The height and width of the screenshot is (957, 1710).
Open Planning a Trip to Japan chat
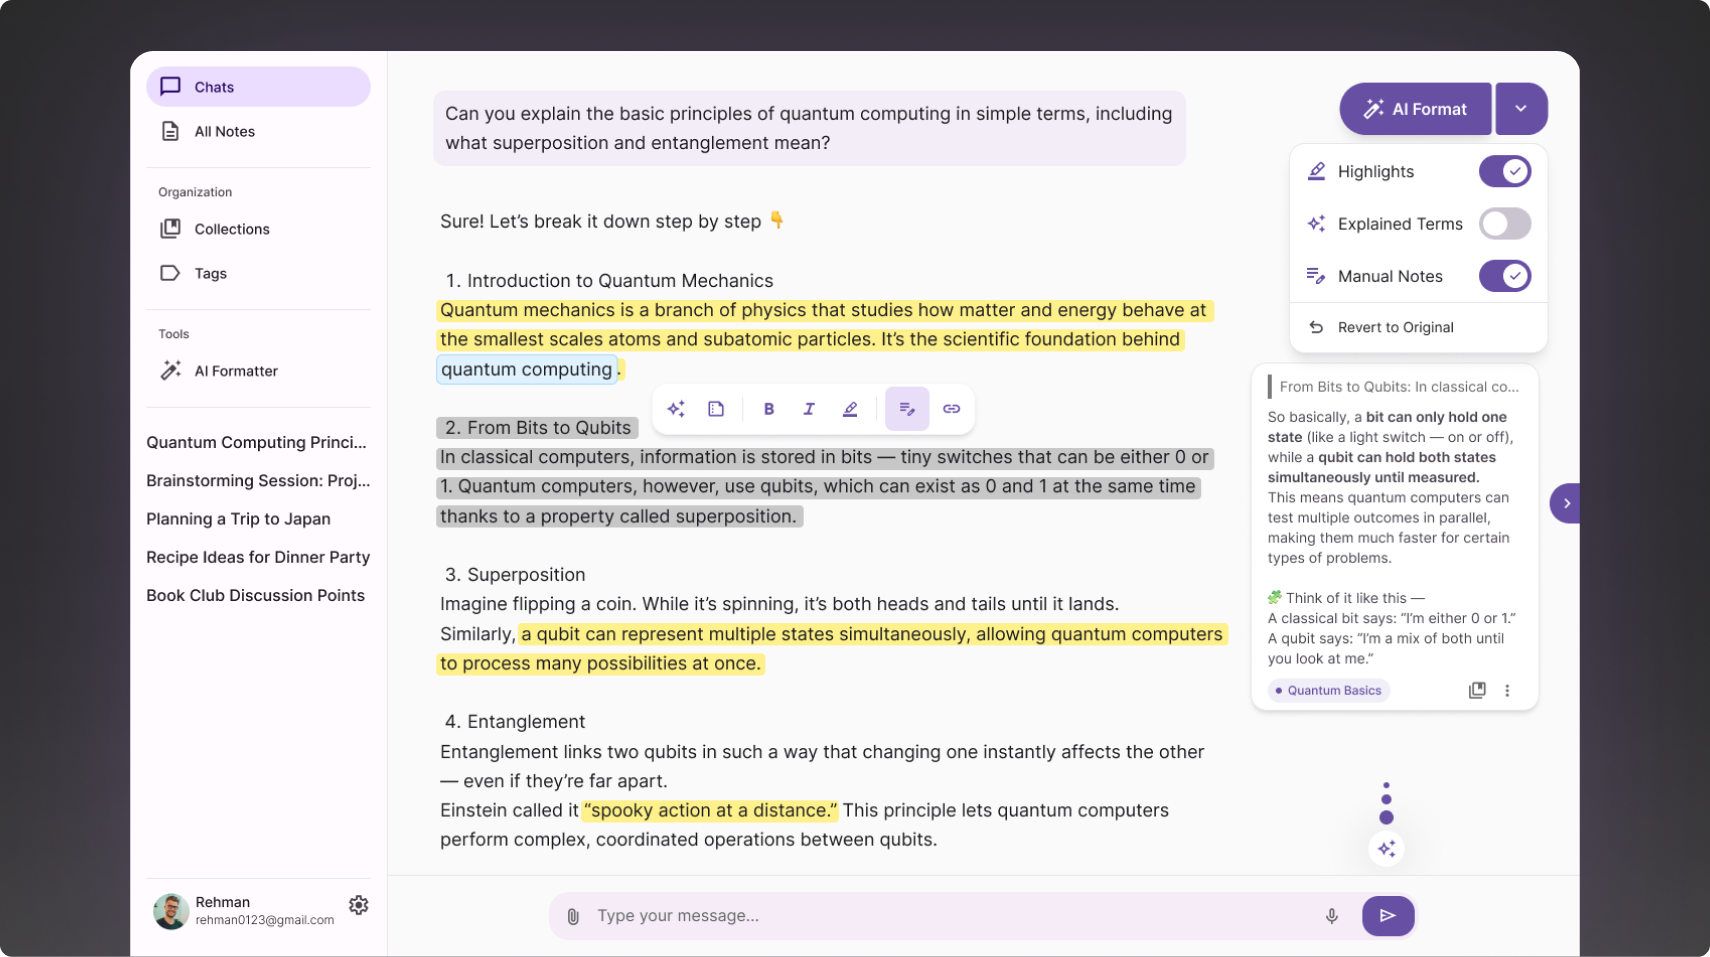point(238,519)
